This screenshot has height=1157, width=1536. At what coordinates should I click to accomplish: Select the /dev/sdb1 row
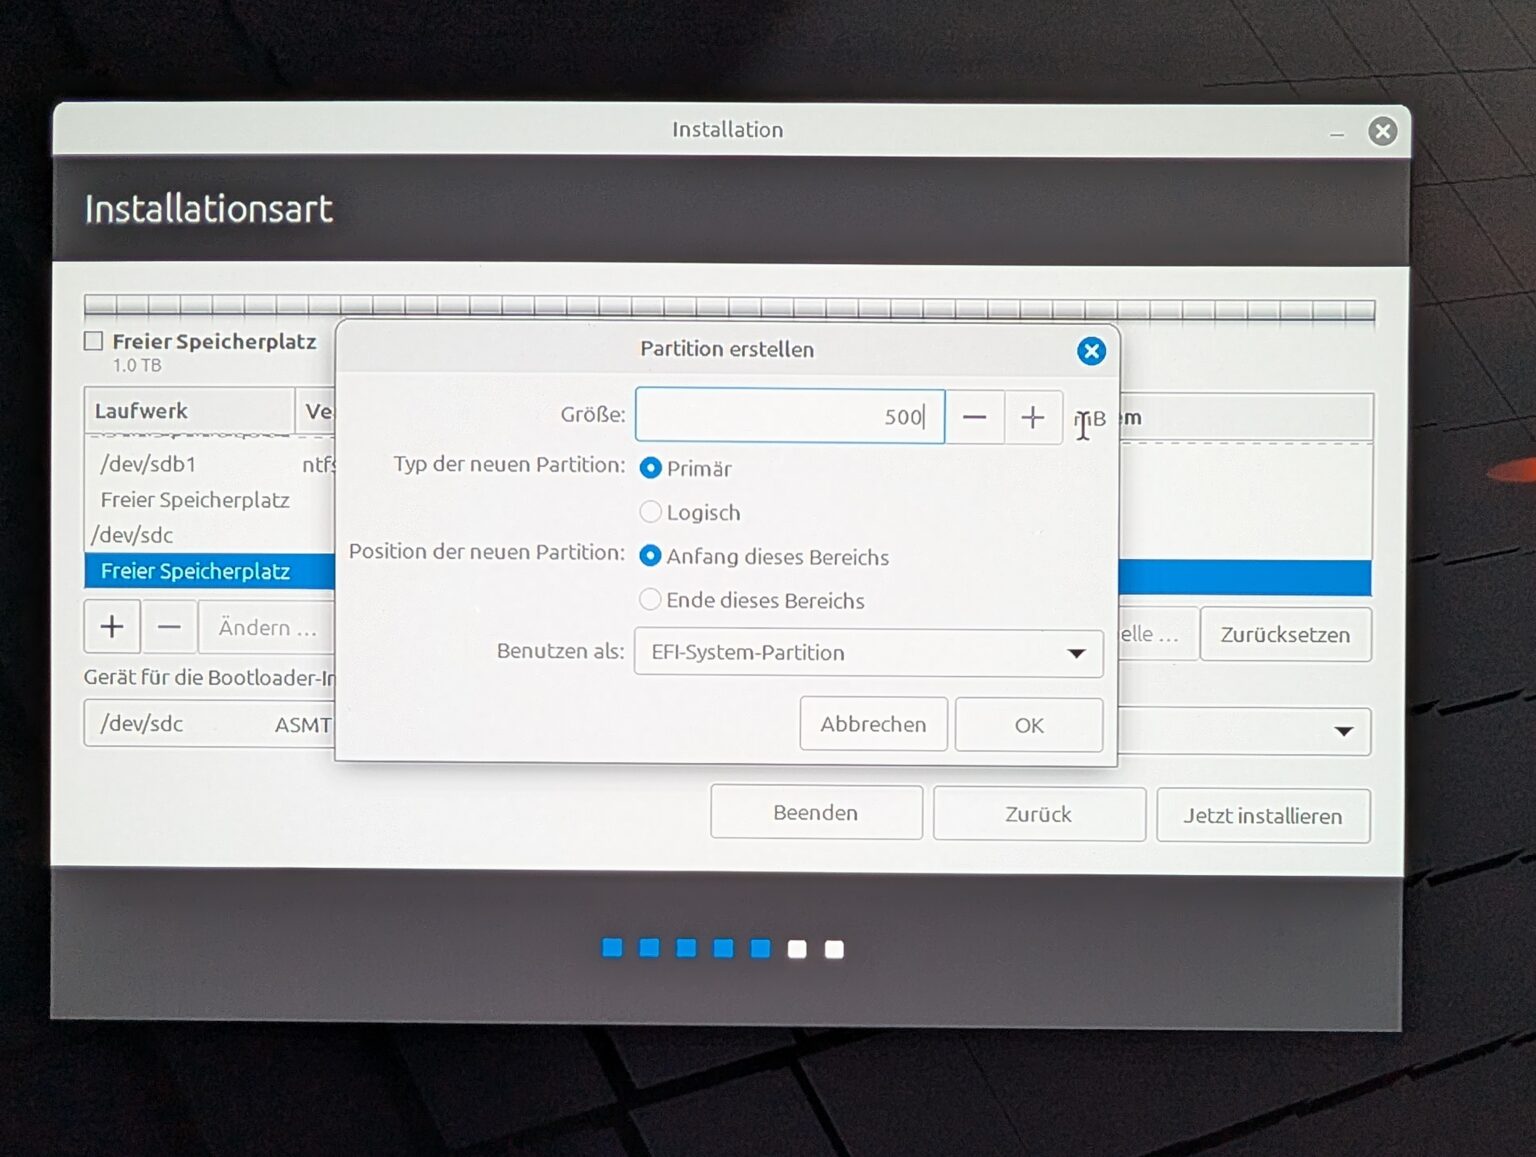[x=148, y=464]
